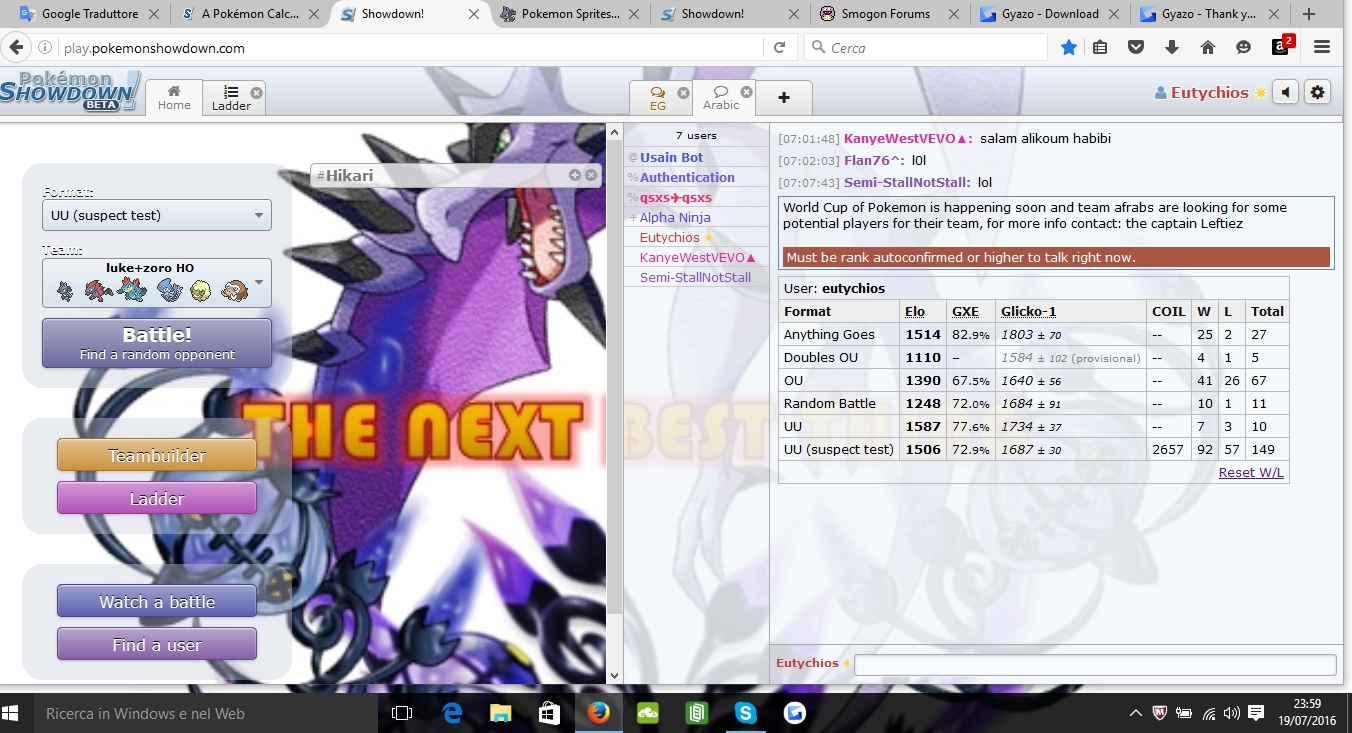Click the URL address bar
1352x733 pixels.
[x=410, y=47]
